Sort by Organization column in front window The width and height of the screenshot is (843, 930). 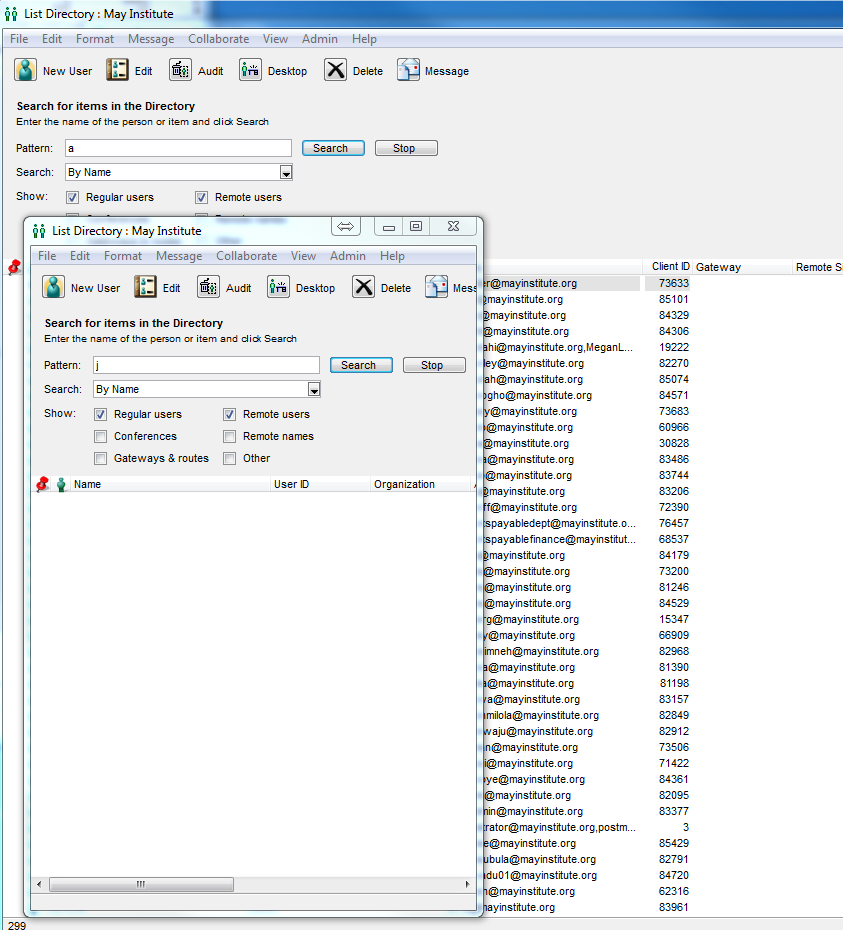pyautogui.click(x=421, y=485)
